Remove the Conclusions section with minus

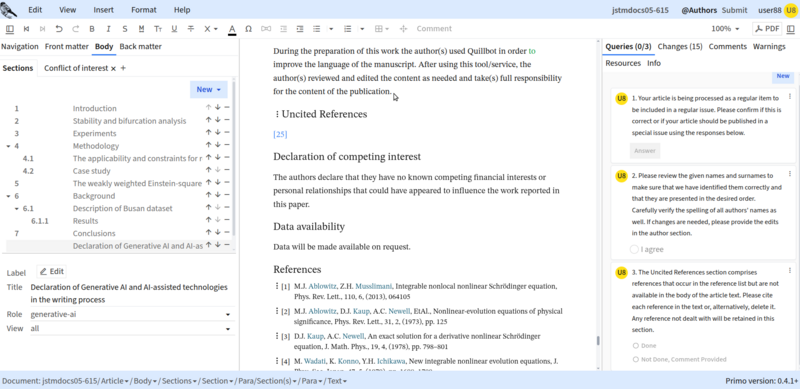pyautogui.click(x=227, y=233)
